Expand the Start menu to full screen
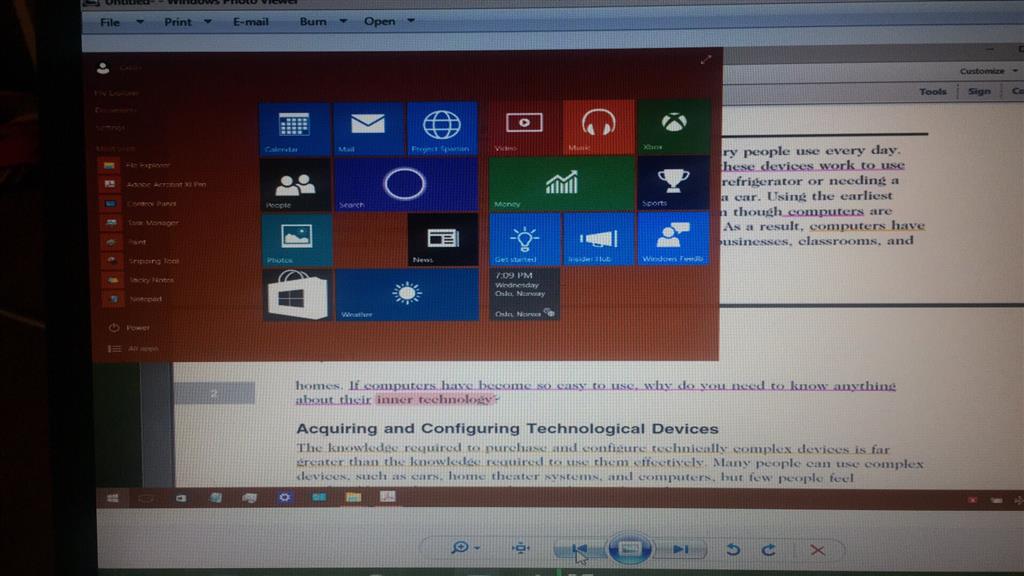The height and width of the screenshot is (576, 1024). [x=706, y=60]
